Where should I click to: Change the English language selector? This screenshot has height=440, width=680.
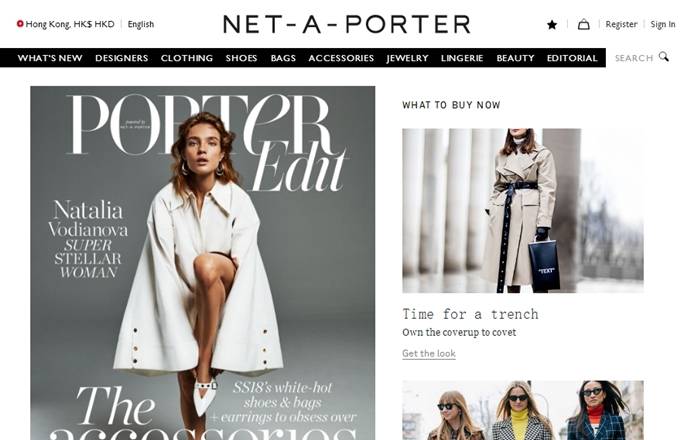coord(141,24)
